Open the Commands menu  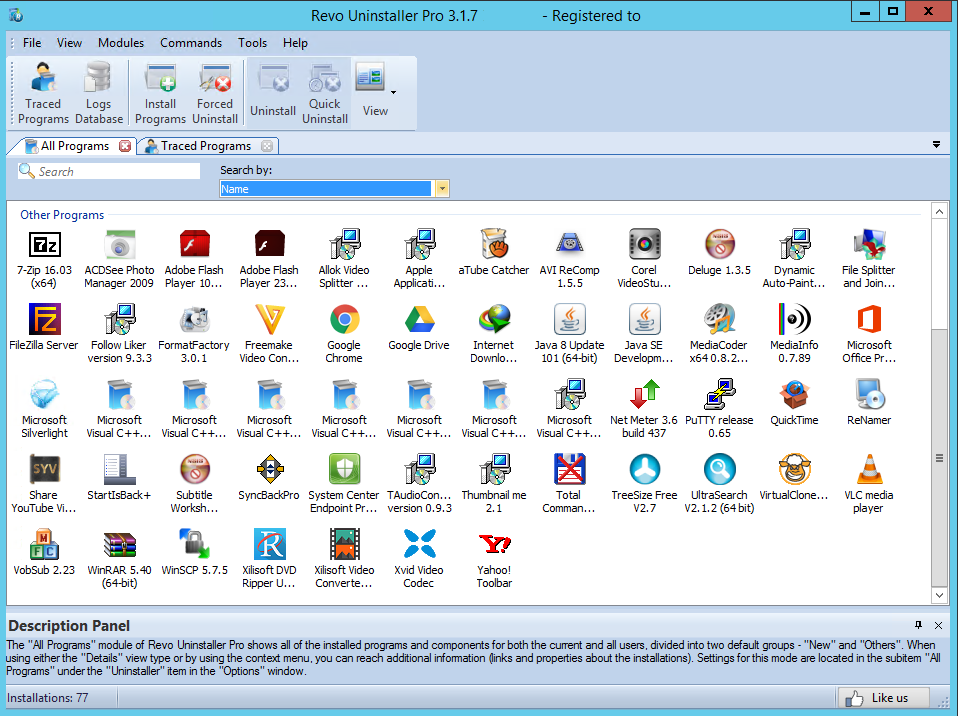(191, 43)
